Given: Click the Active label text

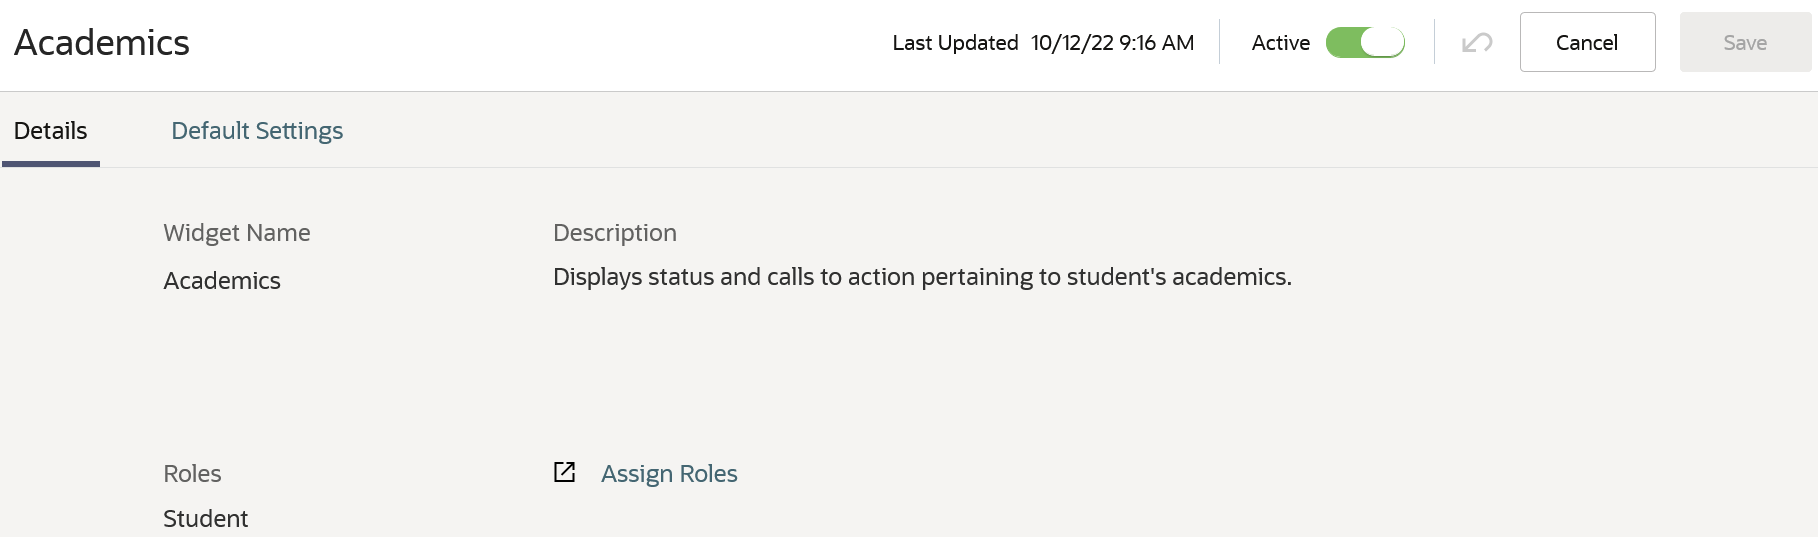Looking at the screenshot, I should [x=1280, y=43].
